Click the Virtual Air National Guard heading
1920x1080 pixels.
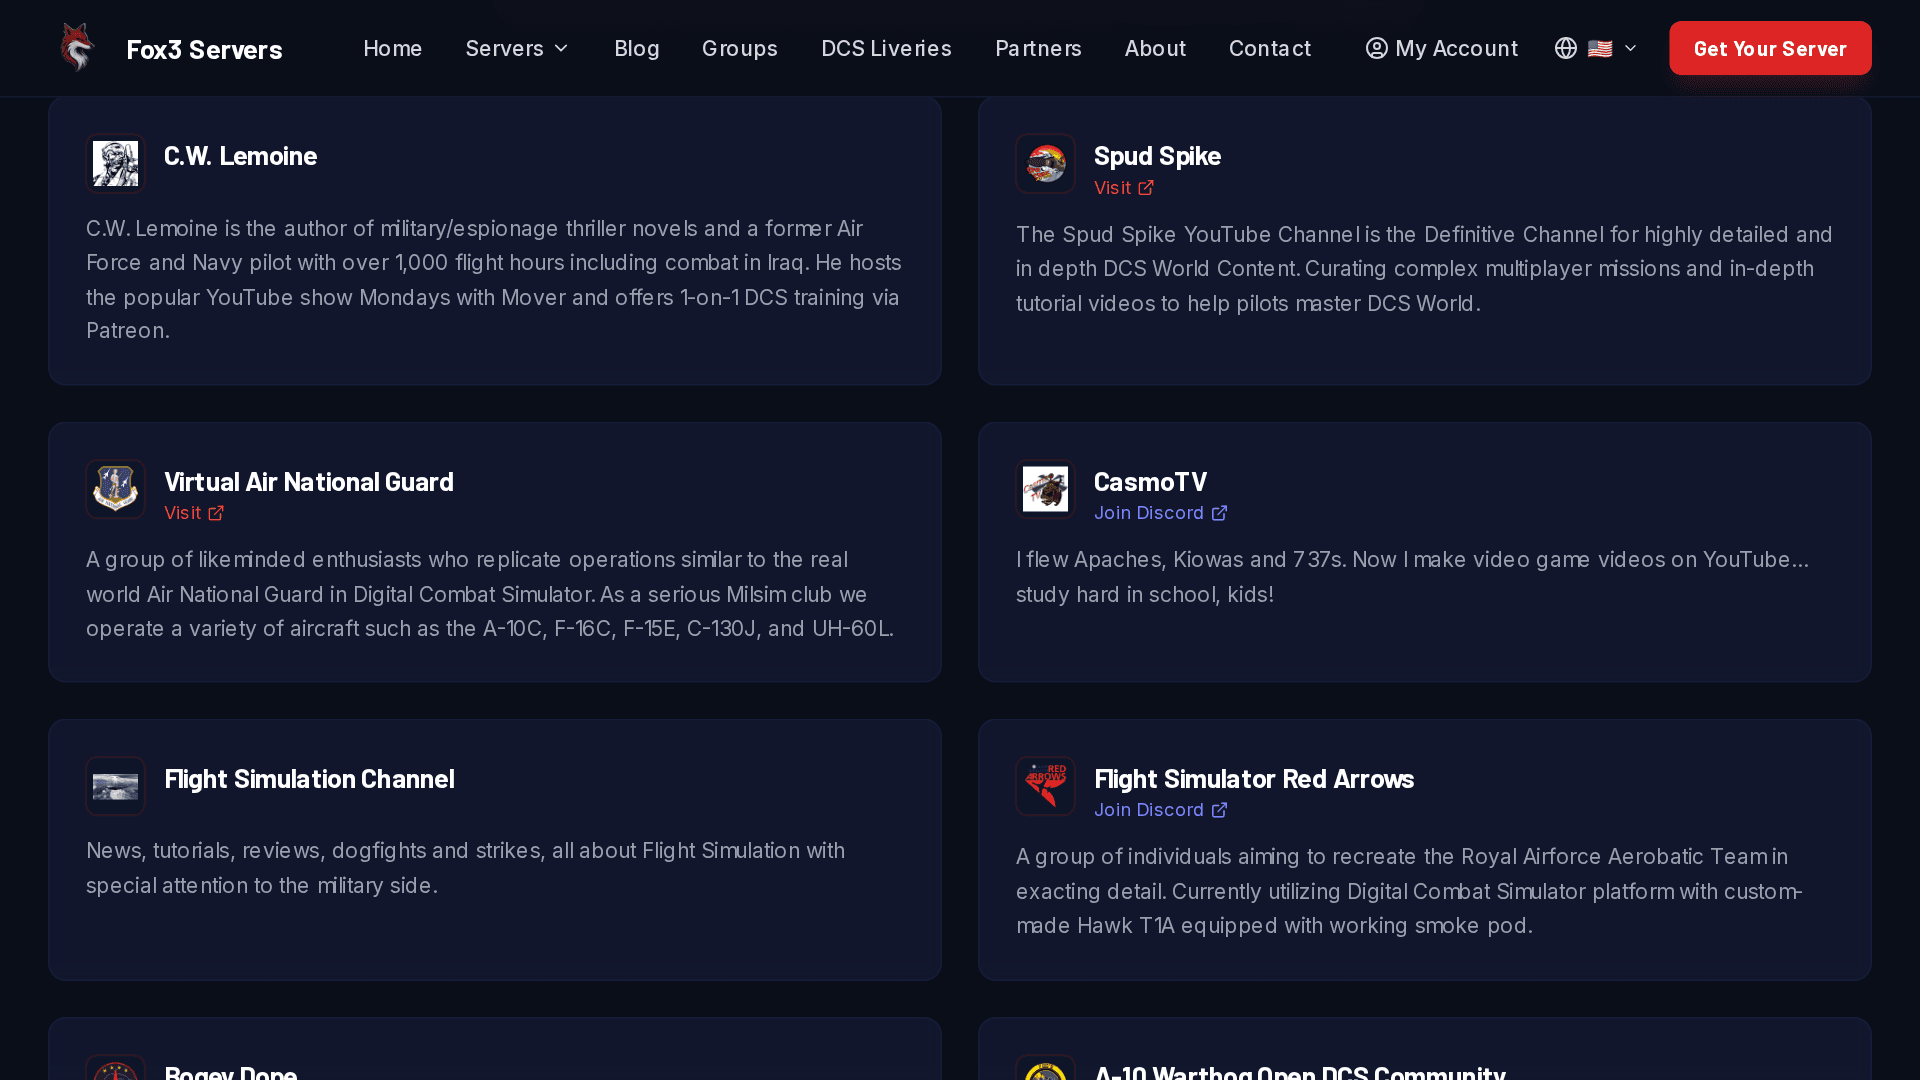coord(309,482)
